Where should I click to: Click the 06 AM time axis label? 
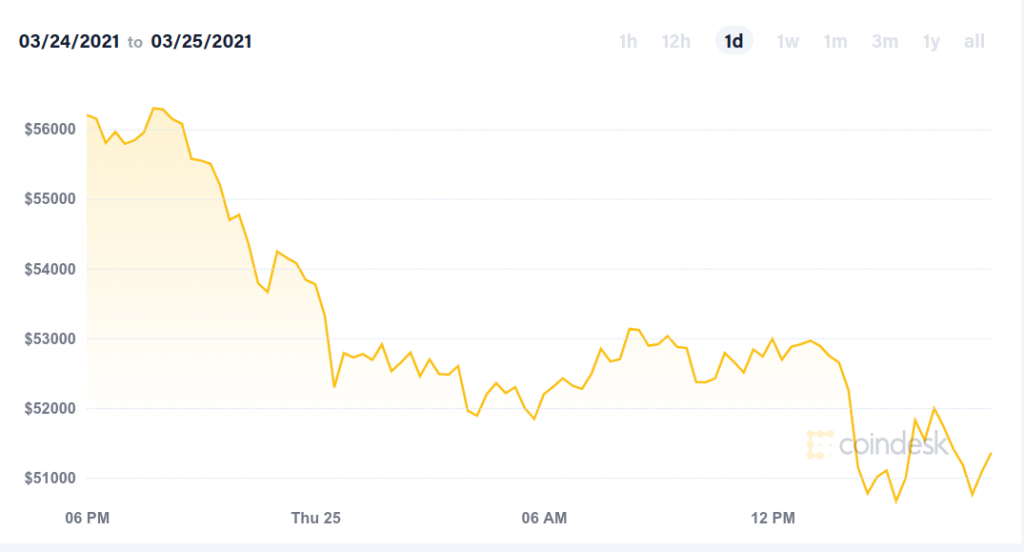click(544, 518)
